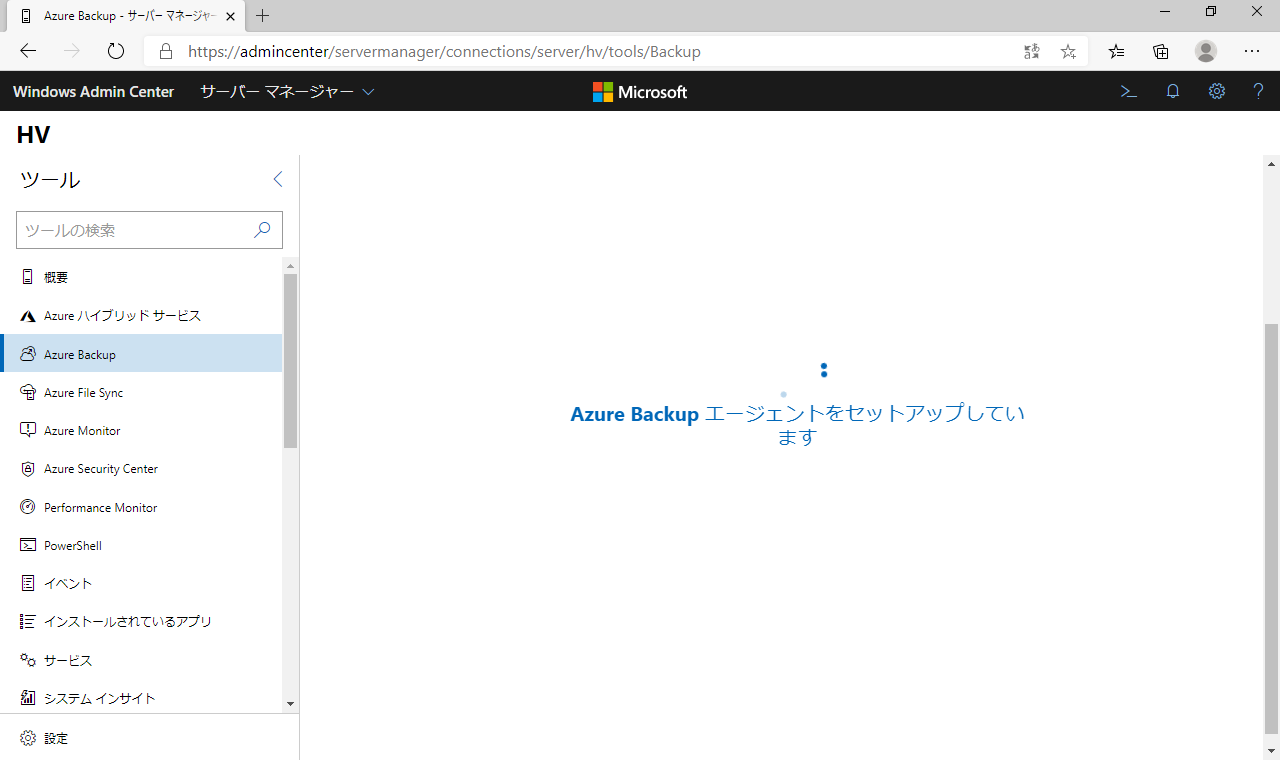Screen dimensions: 1280x760
Task: Click the Performance Monitor gauge icon
Action: pos(27,507)
